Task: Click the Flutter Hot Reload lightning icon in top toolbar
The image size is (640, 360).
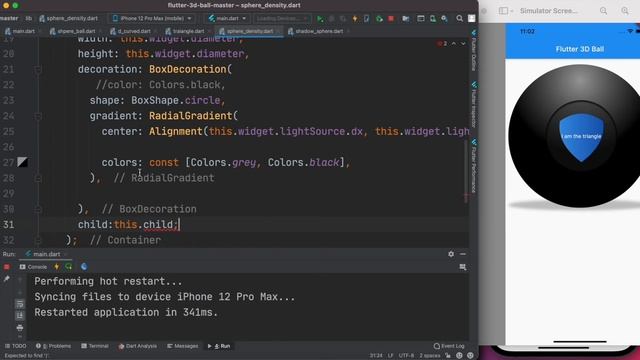Action: (x=355, y=19)
